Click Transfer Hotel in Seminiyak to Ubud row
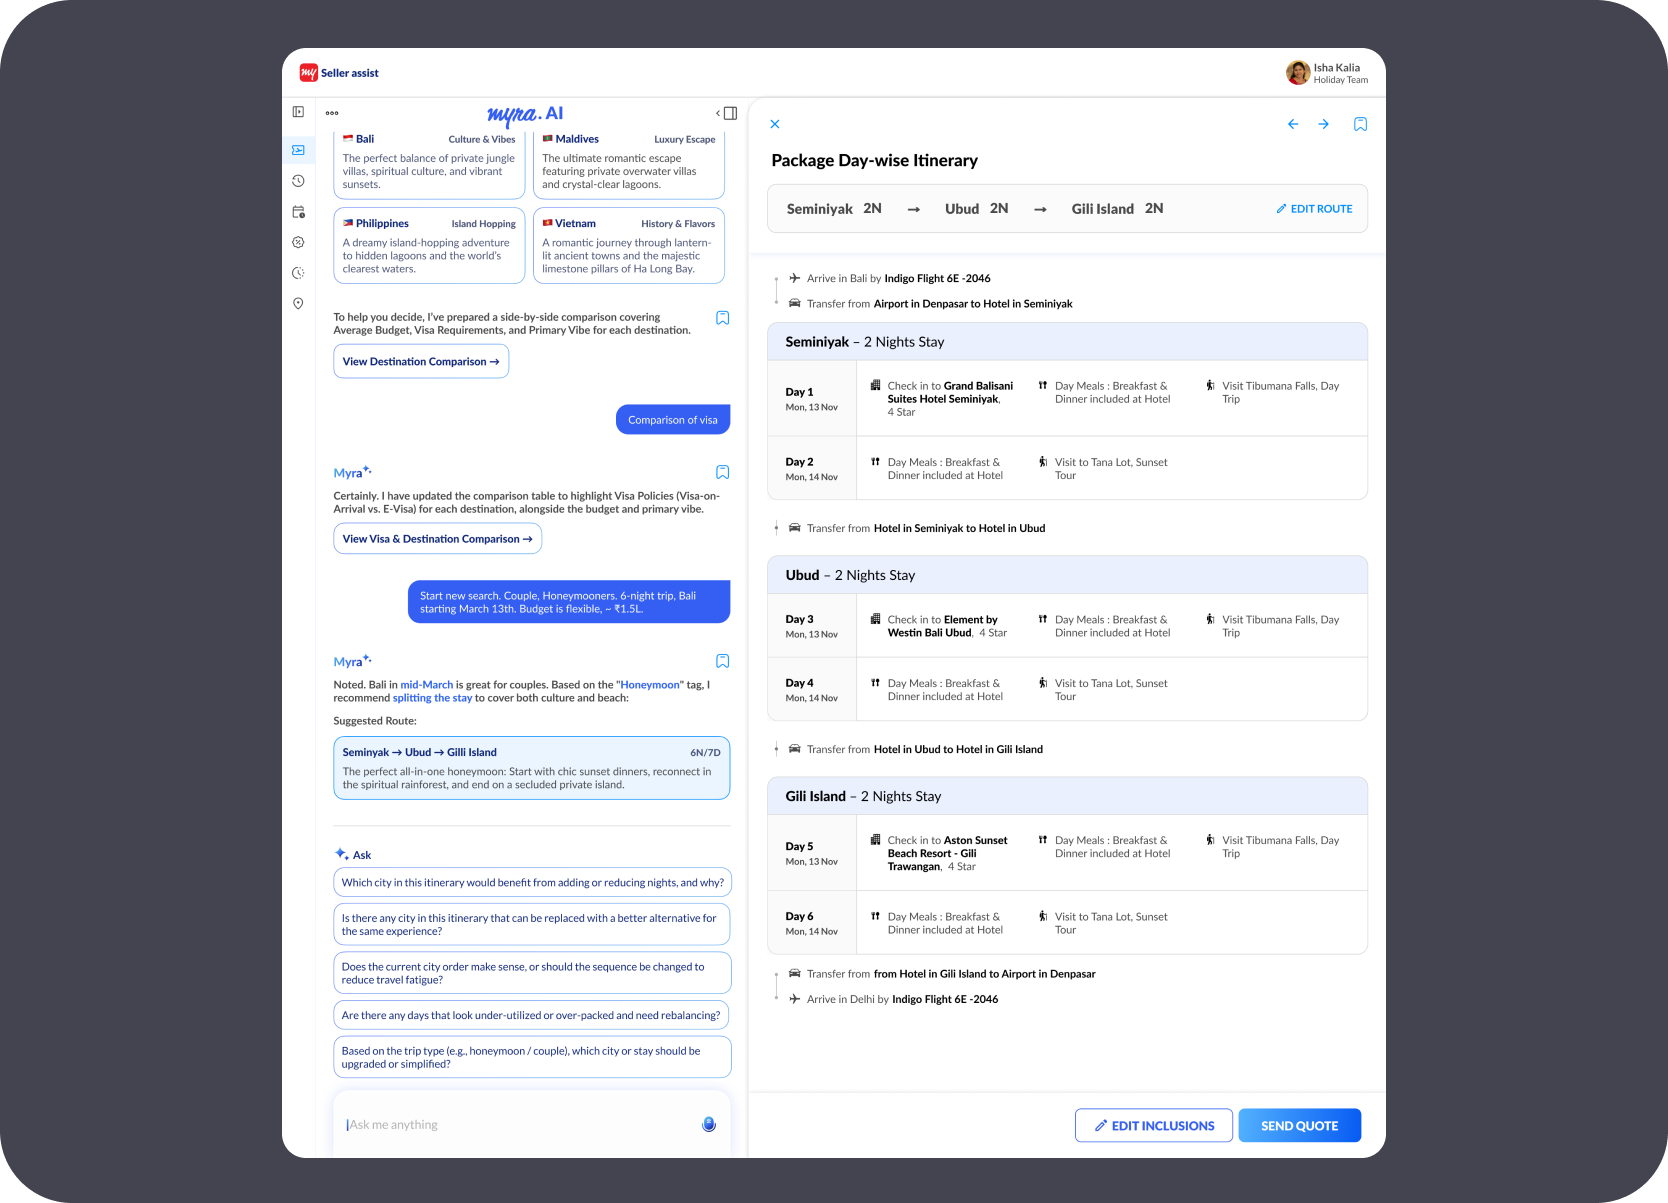The width and height of the screenshot is (1668, 1203). [x=917, y=528]
